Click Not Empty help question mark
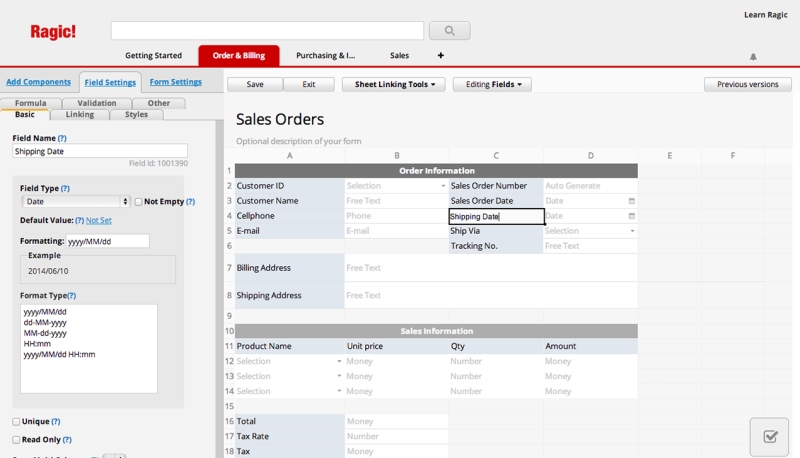This screenshot has width=800, height=458. point(190,201)
